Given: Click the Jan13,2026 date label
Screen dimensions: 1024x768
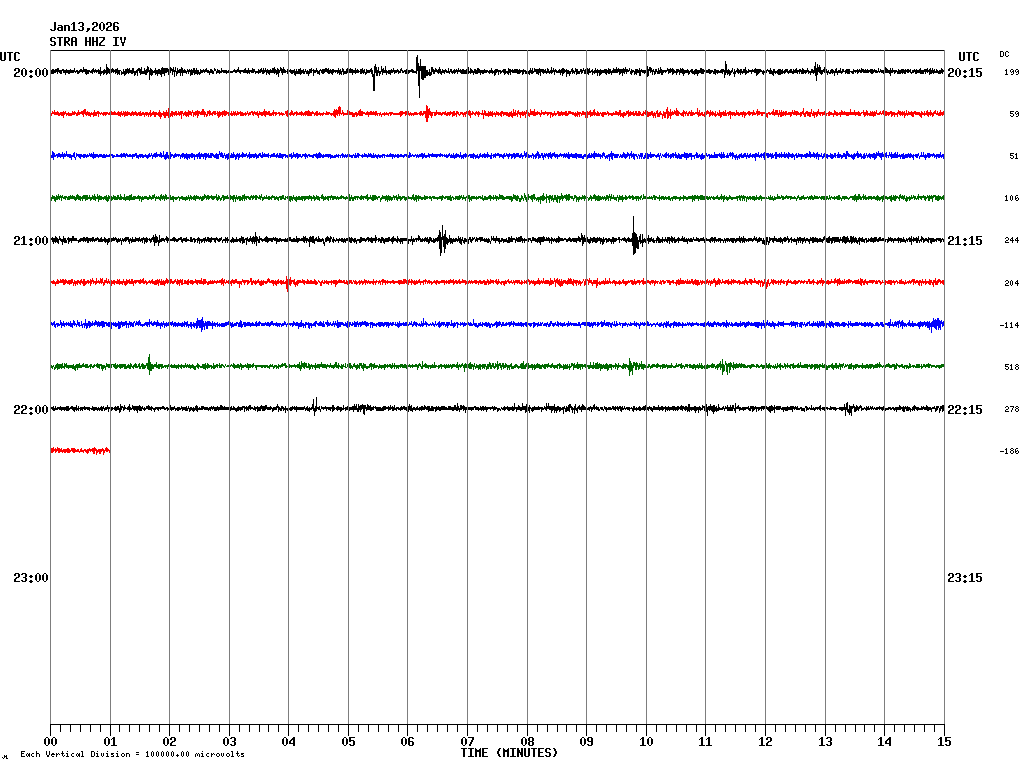Looking at the screenshot, I should (84, 27).
